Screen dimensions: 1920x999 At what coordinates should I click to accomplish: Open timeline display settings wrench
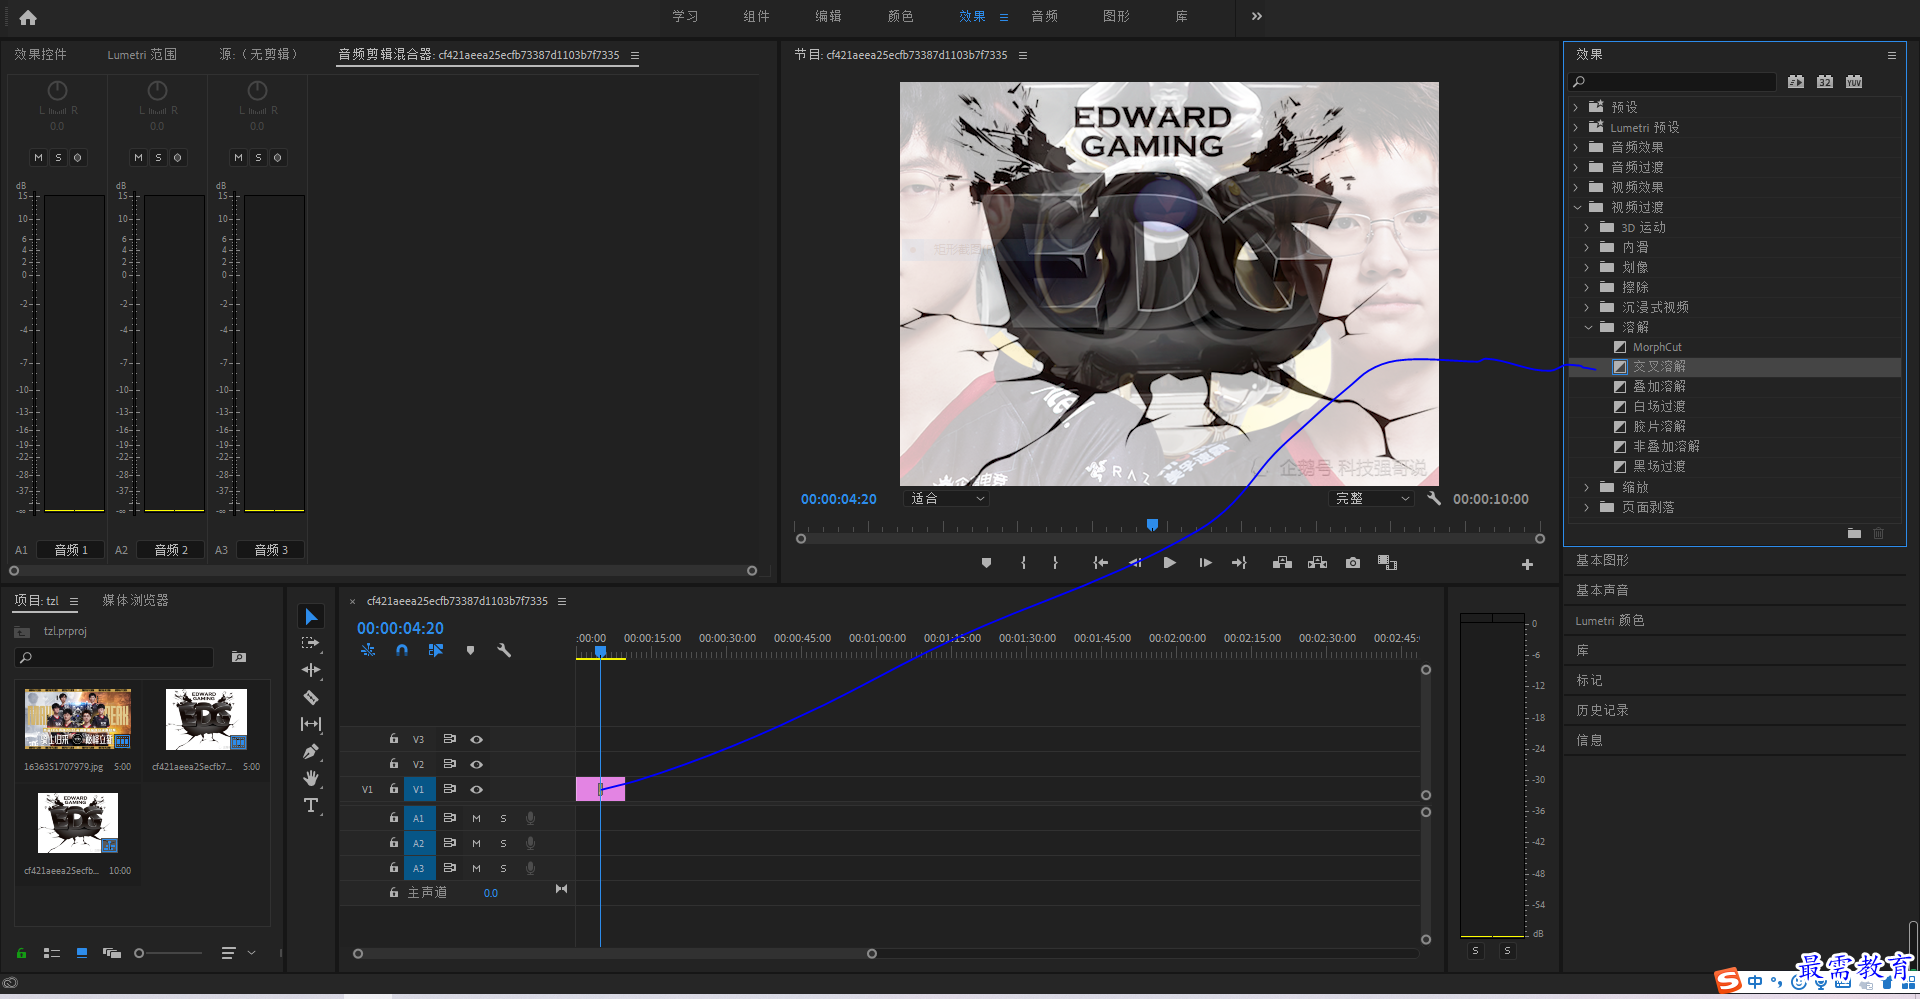pyautogui.click(x=504, y=650)
